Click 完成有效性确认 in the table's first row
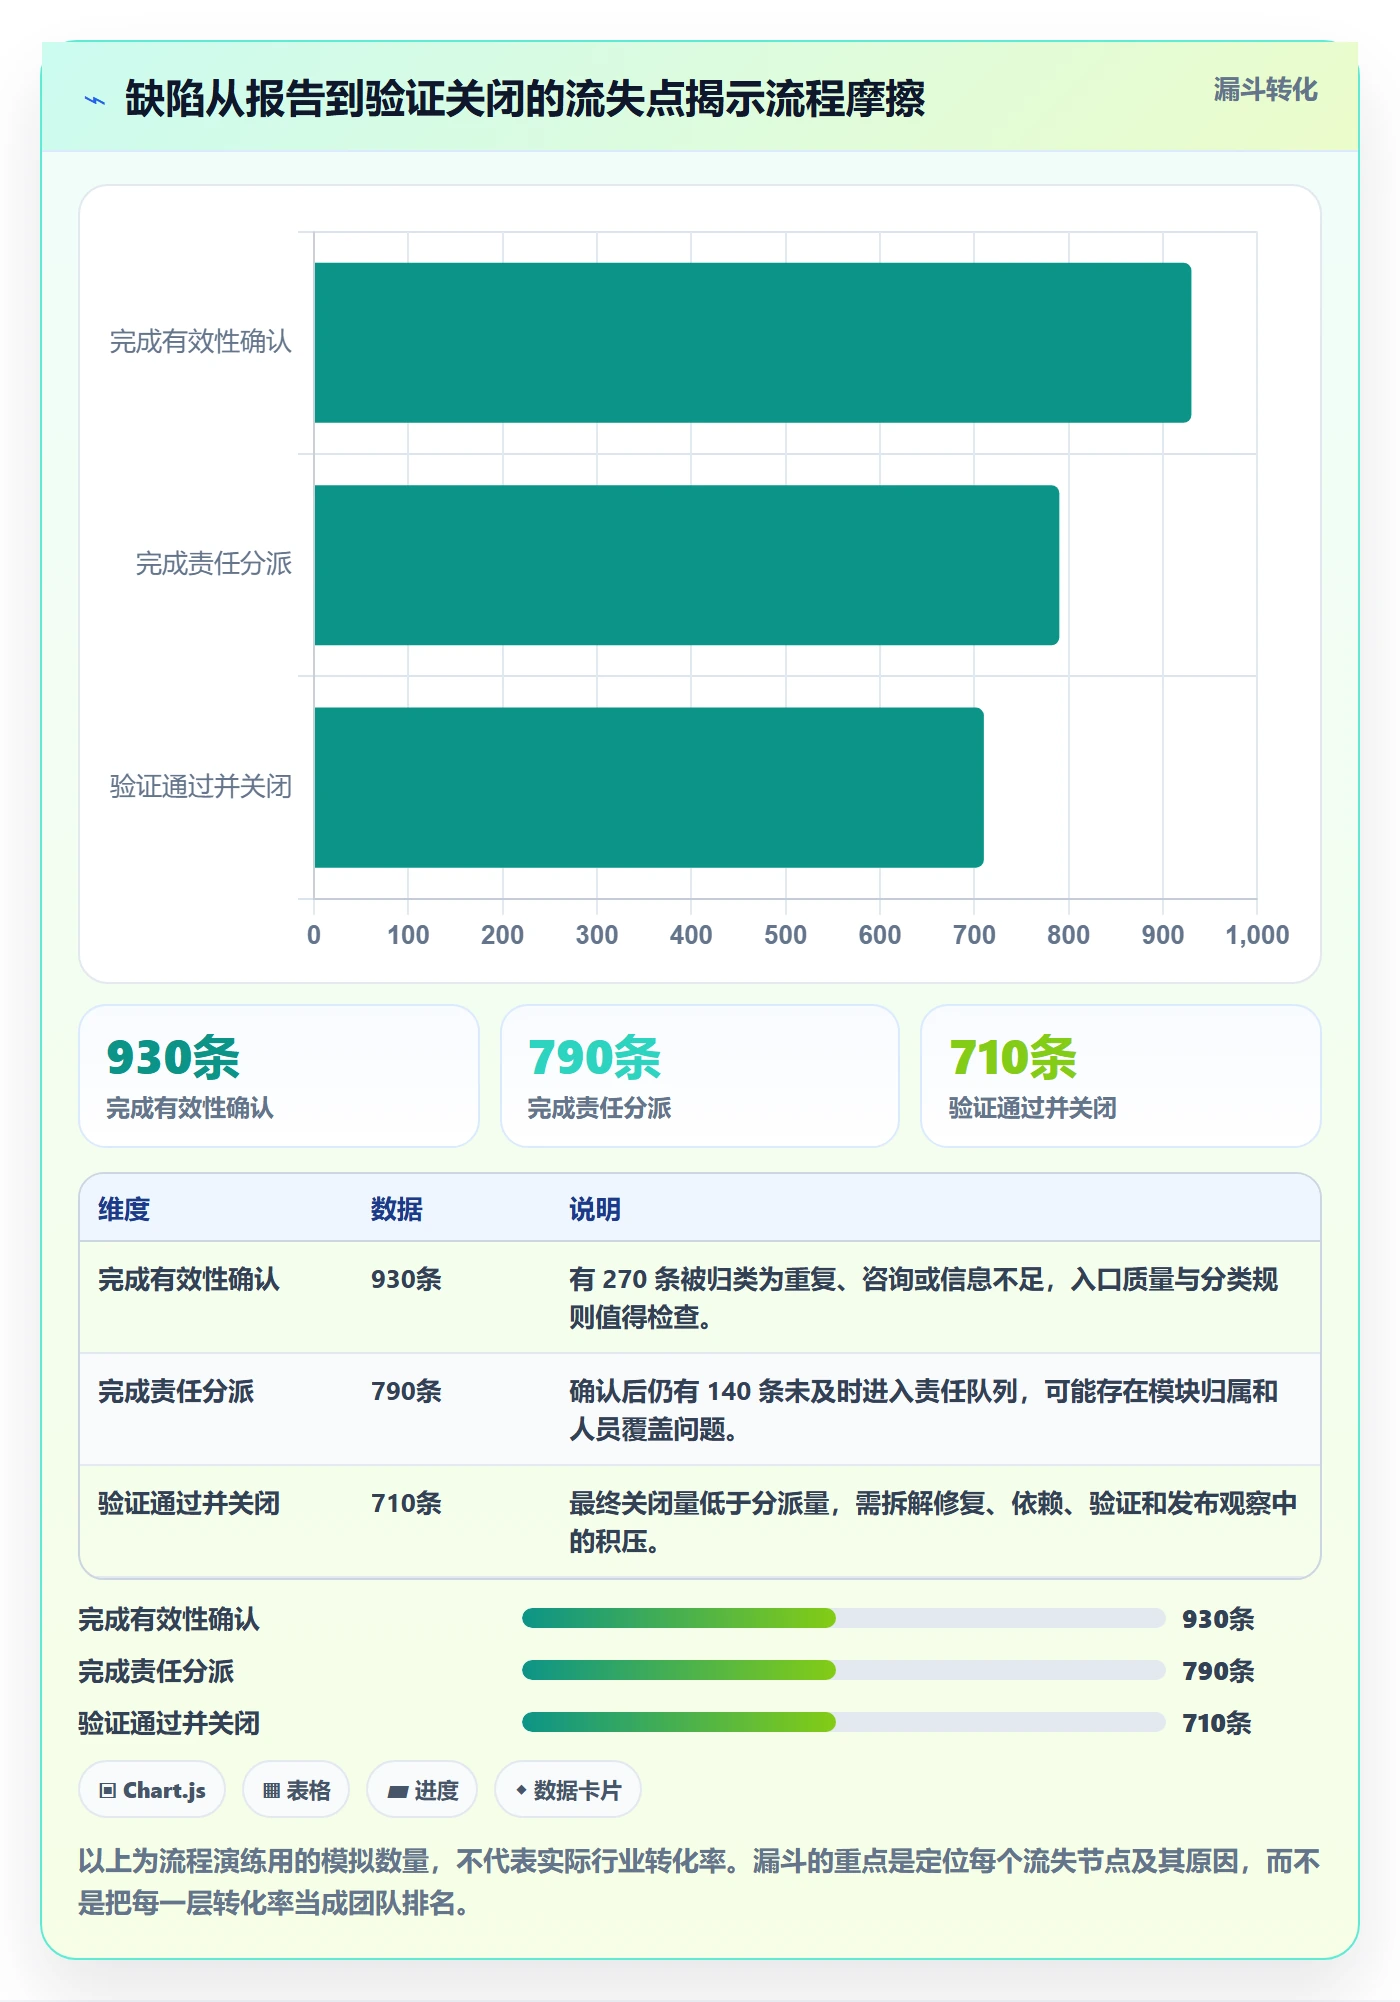1400x2002 pixels. [189, 1279]
